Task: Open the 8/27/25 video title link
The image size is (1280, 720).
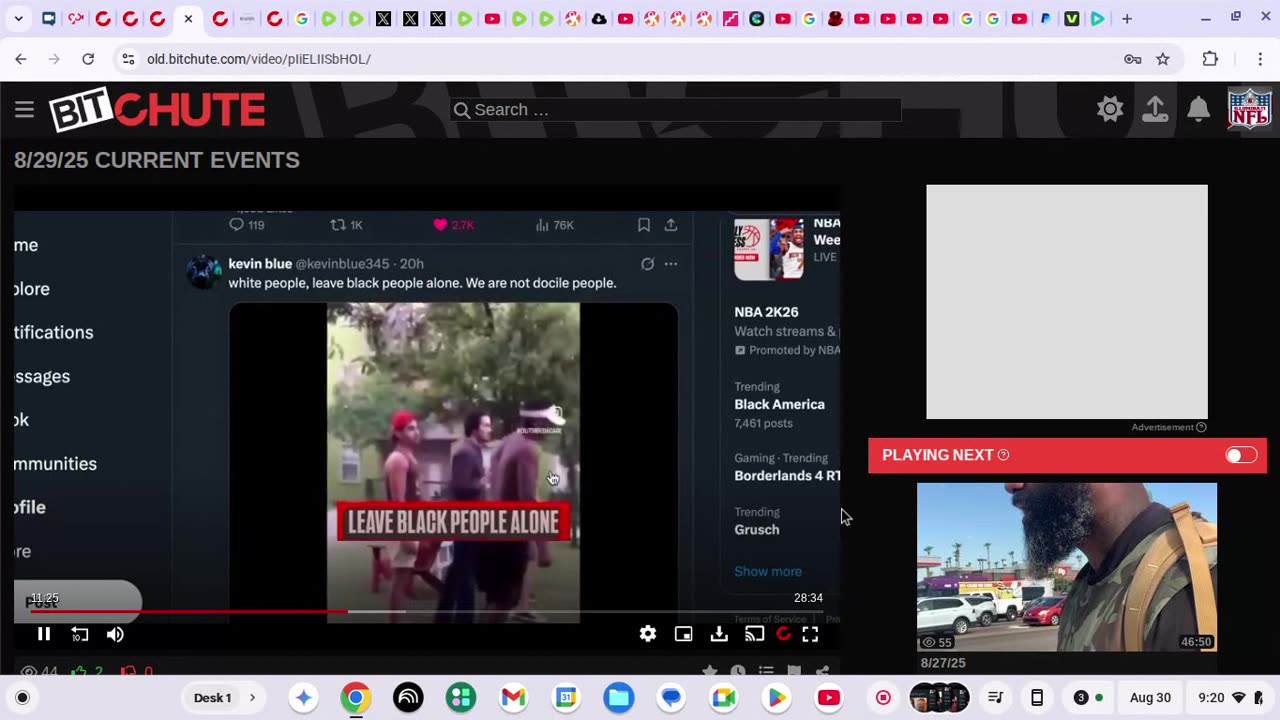Action: pyautogui.click(x=943, y=663)
